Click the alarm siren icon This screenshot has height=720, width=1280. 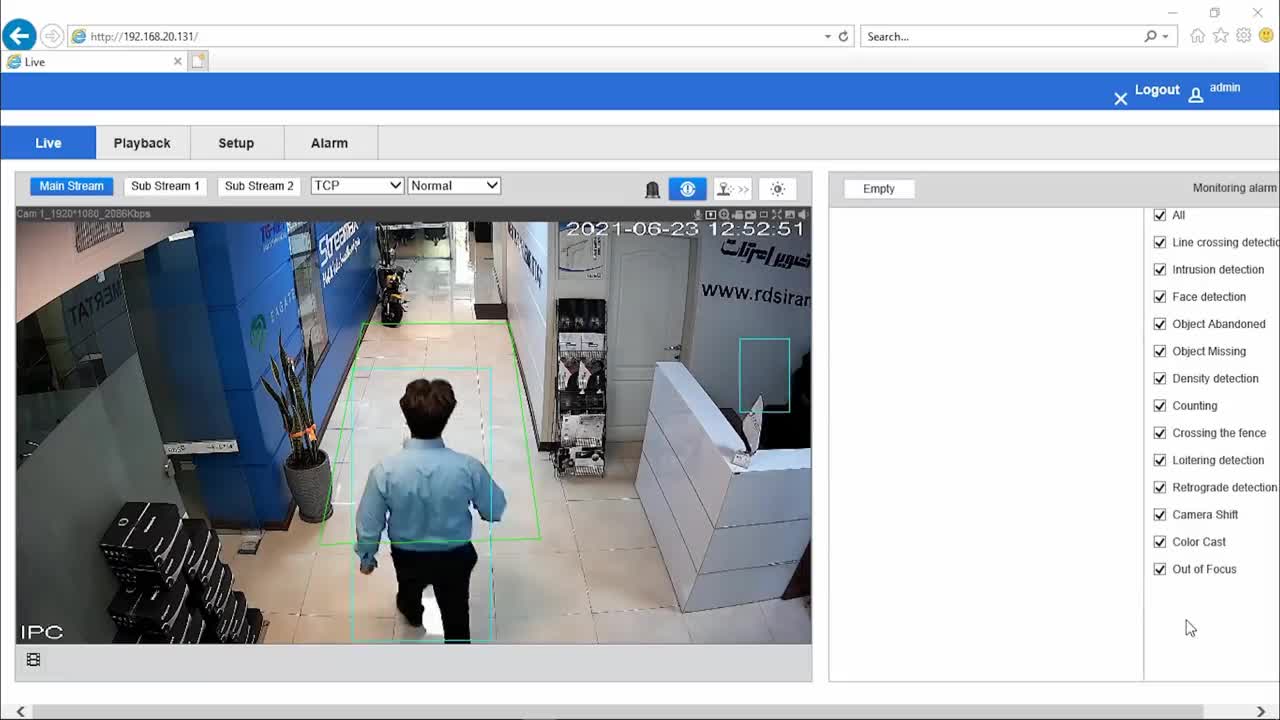[652, 189]
